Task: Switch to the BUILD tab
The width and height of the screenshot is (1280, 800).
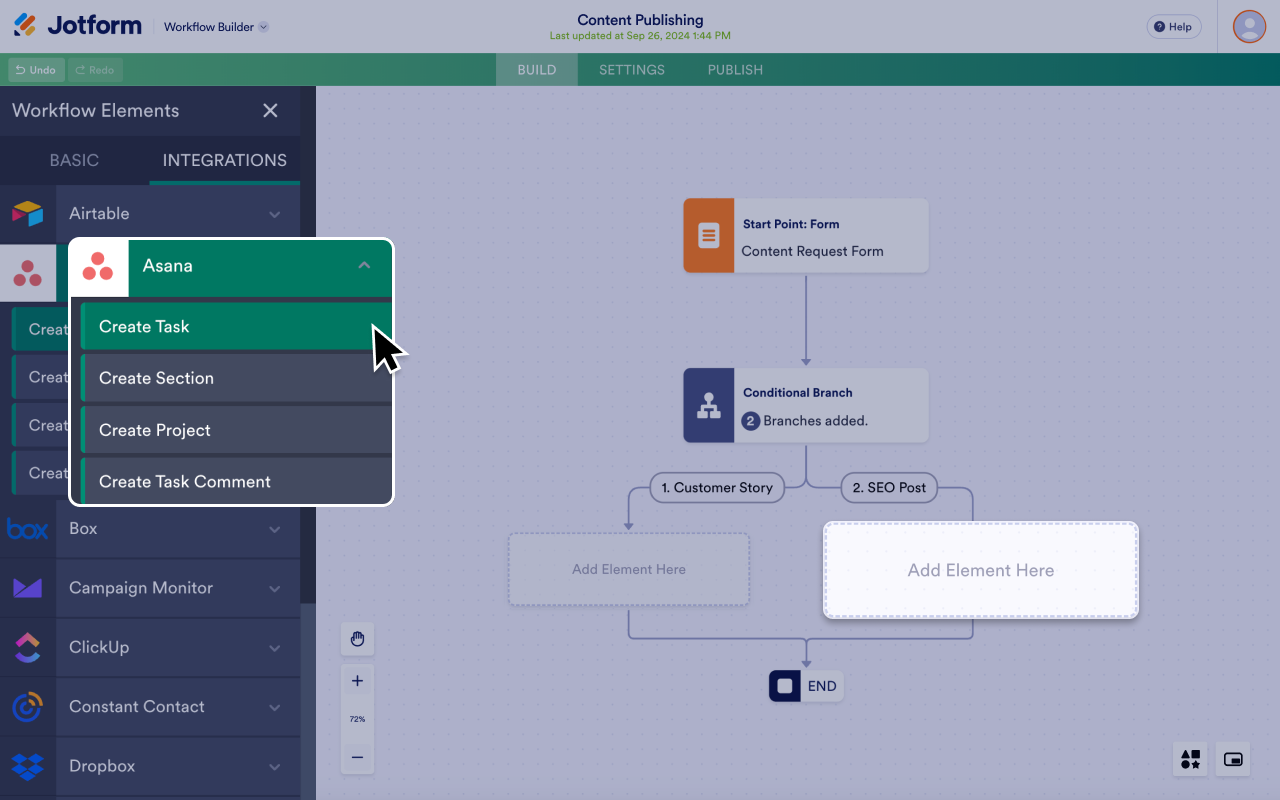Action: click(x=537, y=70)
